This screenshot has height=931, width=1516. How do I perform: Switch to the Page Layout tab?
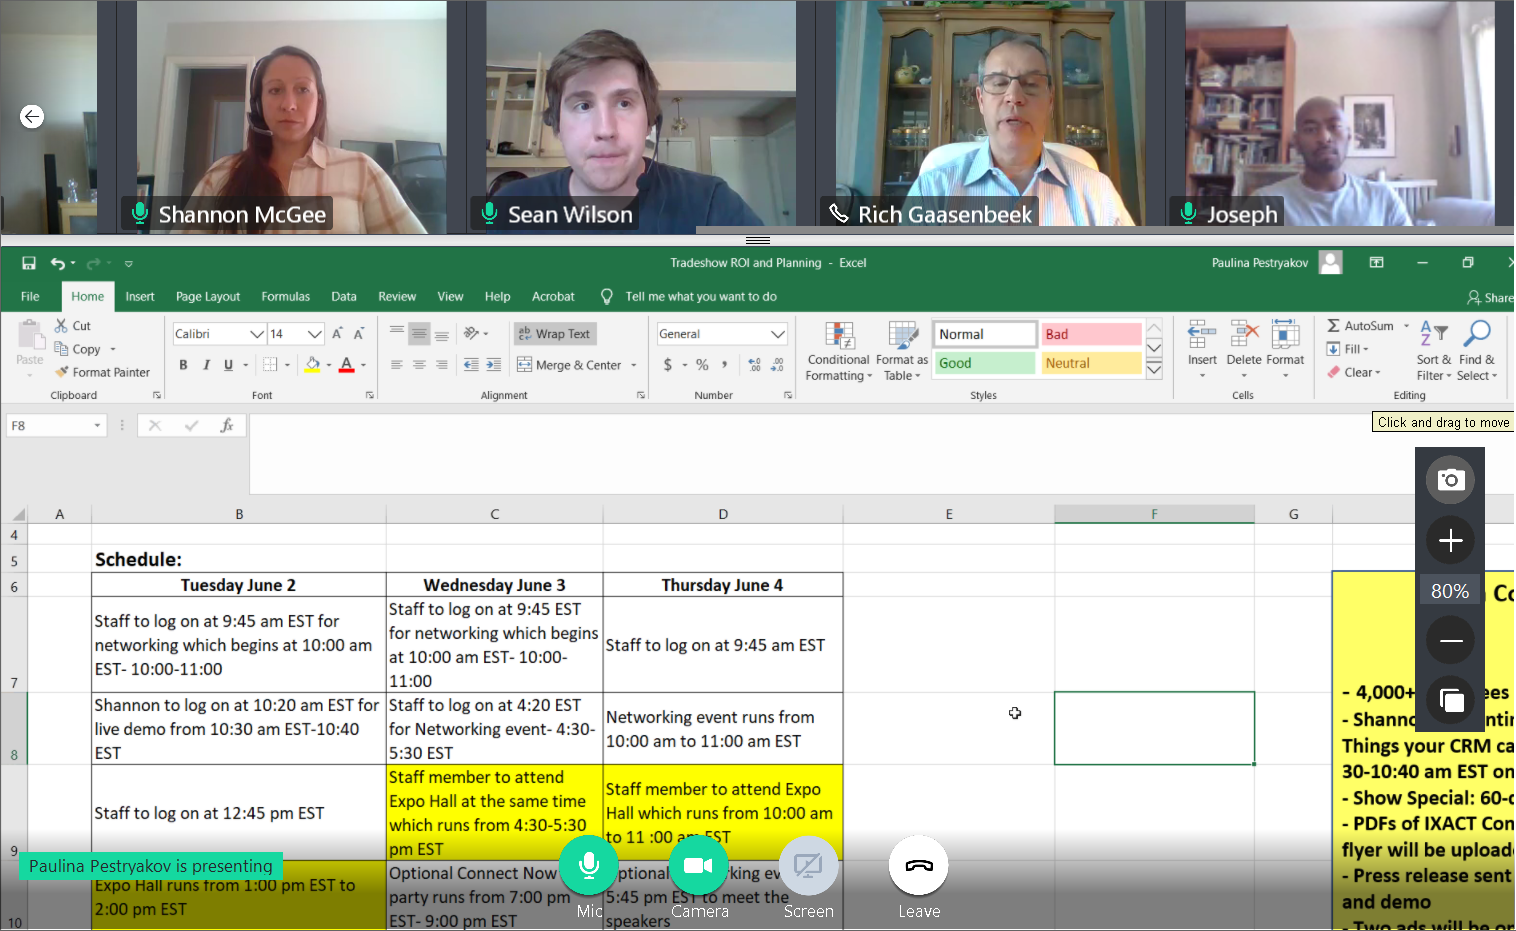click(x=208, y=297)
